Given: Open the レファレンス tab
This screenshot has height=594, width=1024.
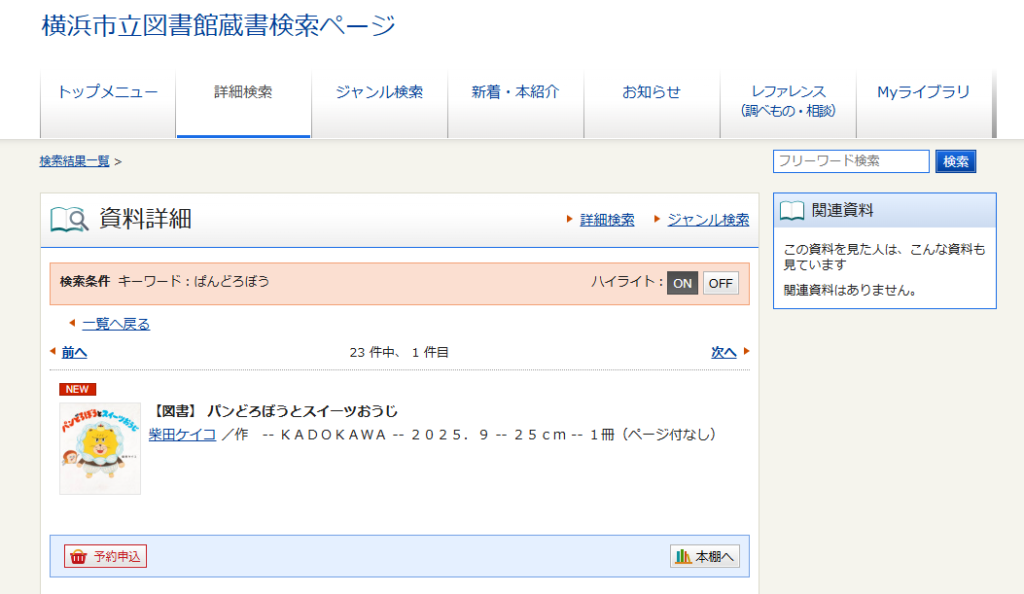Looking at the screenshot, I should (x=788, y=101).
